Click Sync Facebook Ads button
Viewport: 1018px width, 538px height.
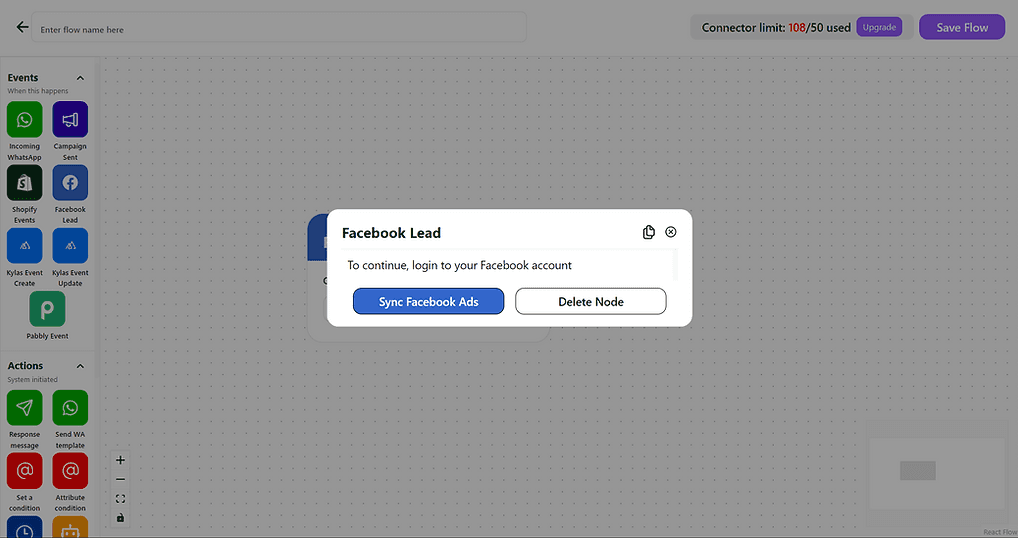tap(428, 301)
